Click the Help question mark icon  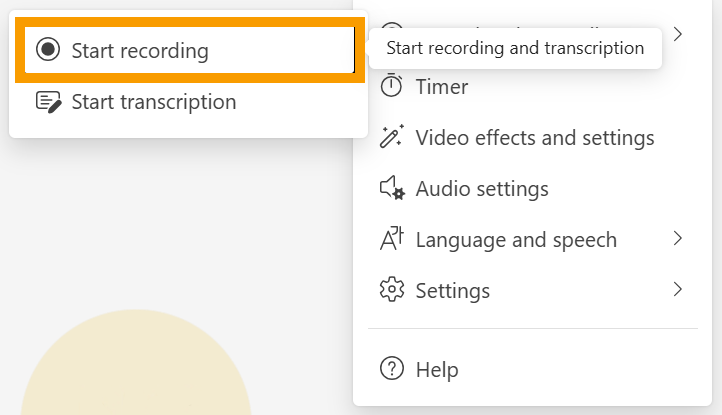point(392,370)
